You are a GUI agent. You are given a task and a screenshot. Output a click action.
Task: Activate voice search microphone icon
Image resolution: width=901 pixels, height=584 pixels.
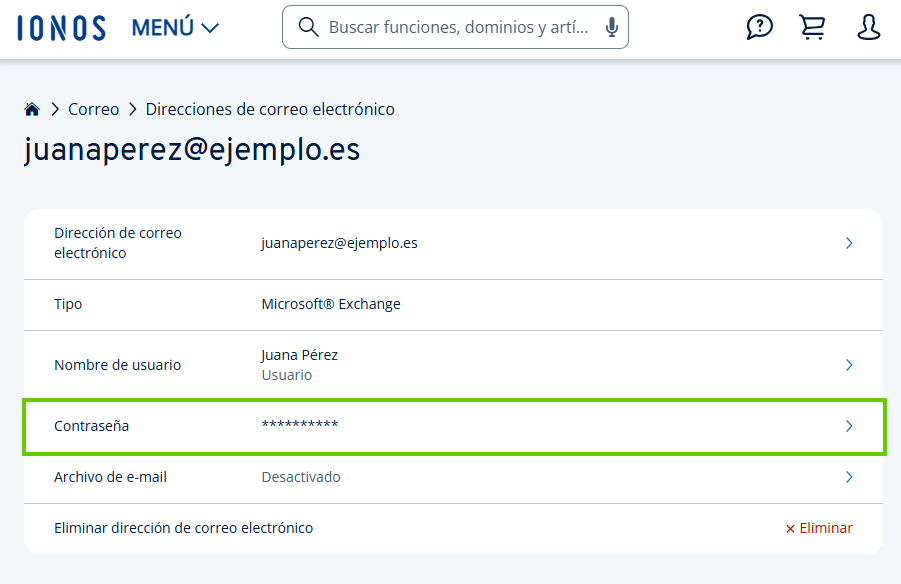click(612, 27)
